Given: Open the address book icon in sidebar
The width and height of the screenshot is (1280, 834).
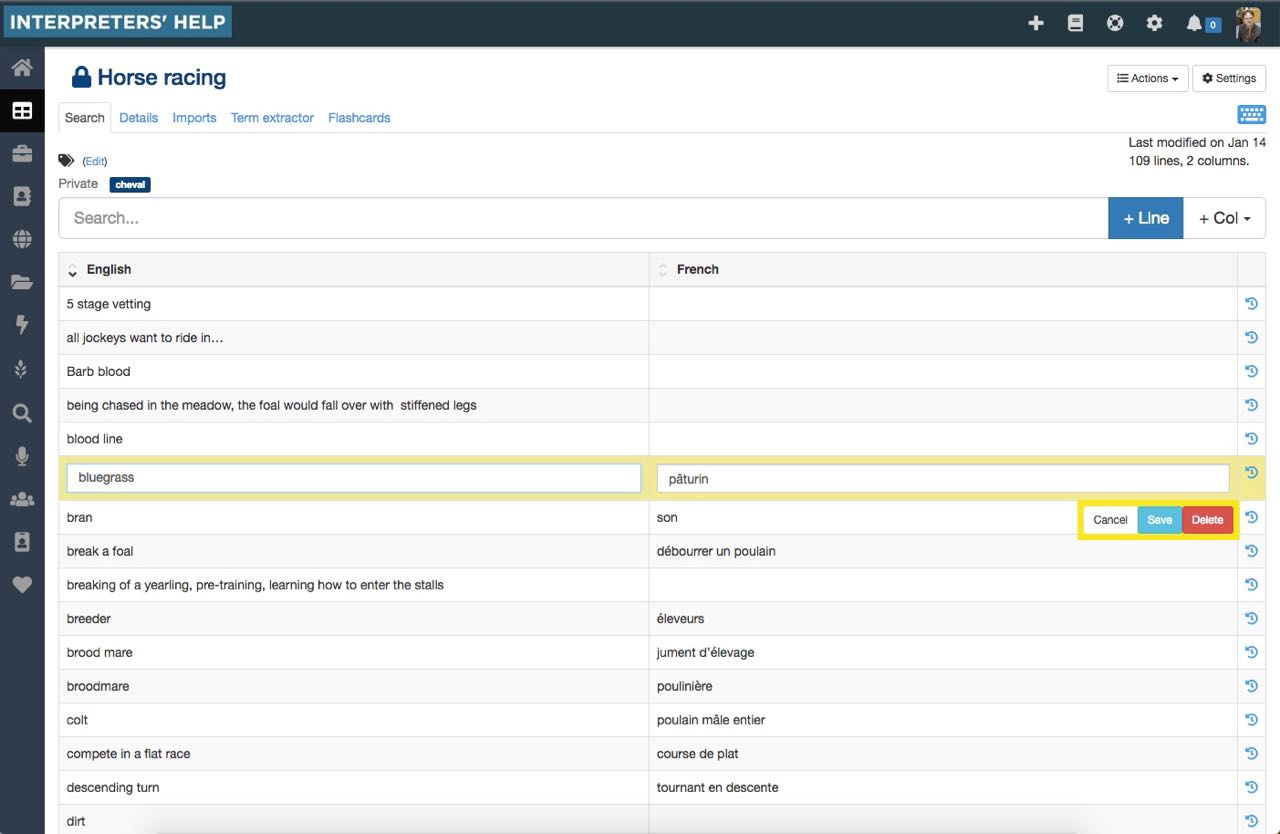Looking at the screenshot, I should tap(22, 542).
